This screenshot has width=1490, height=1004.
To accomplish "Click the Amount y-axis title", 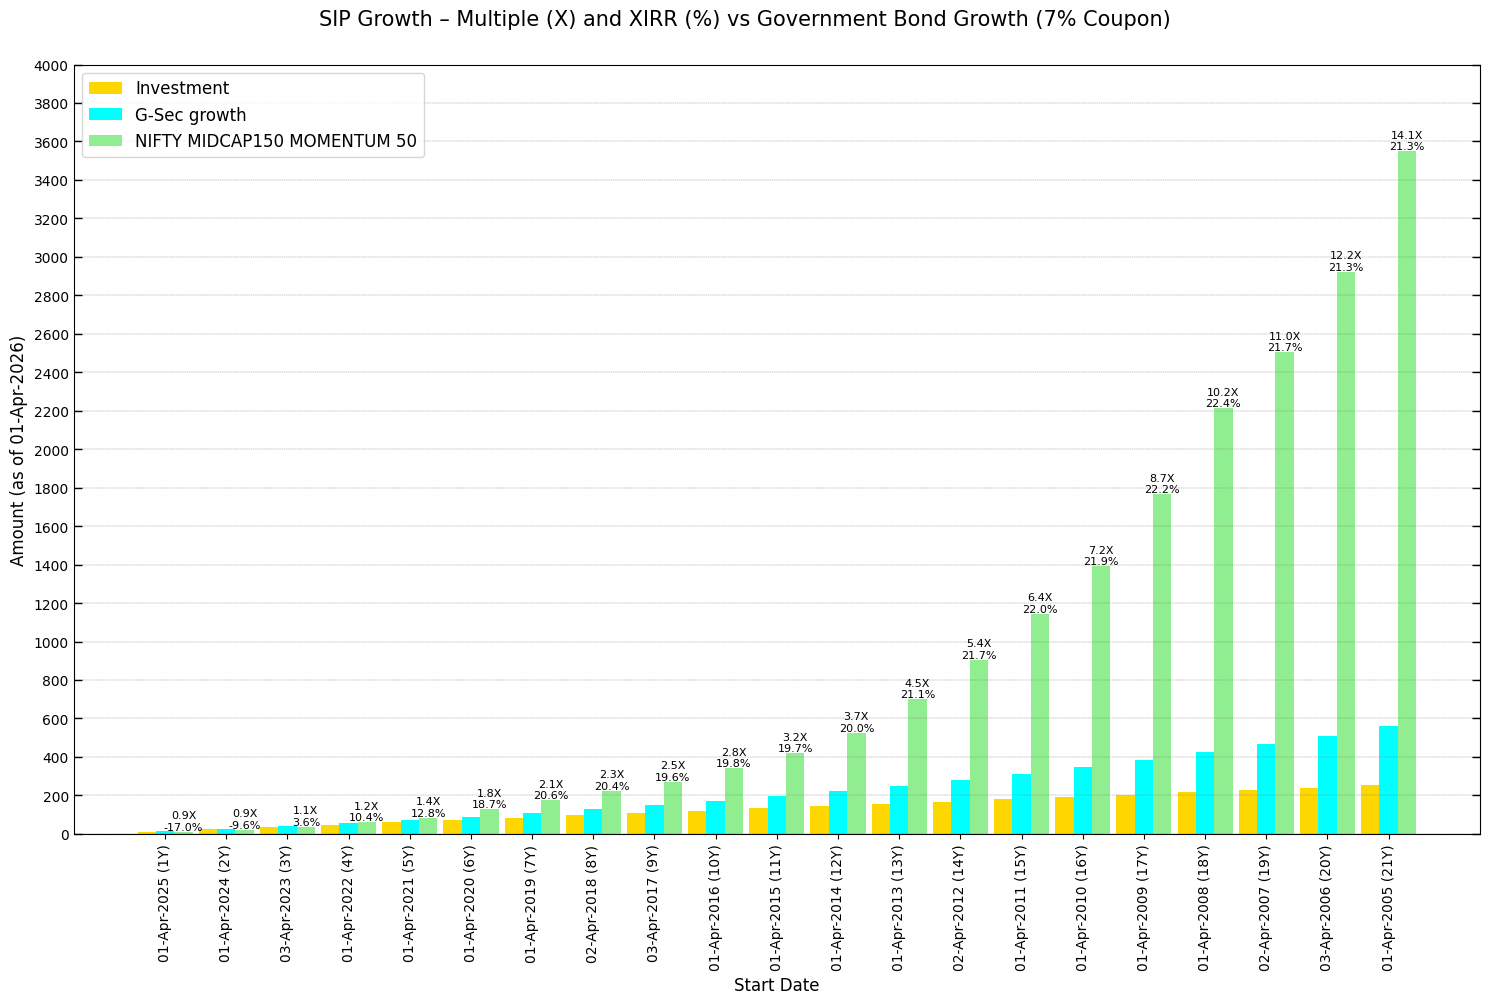I will (15, 447).
